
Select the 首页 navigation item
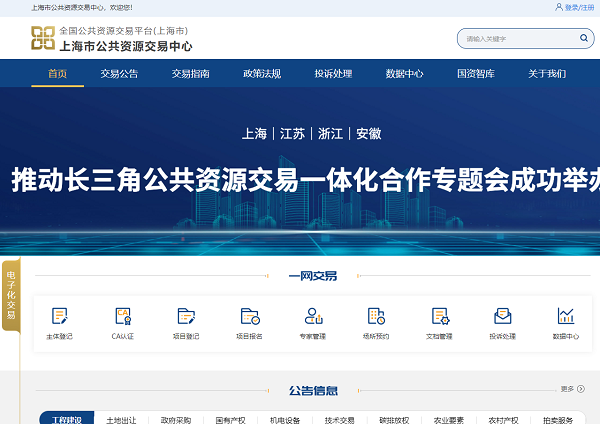click(57, 73)
